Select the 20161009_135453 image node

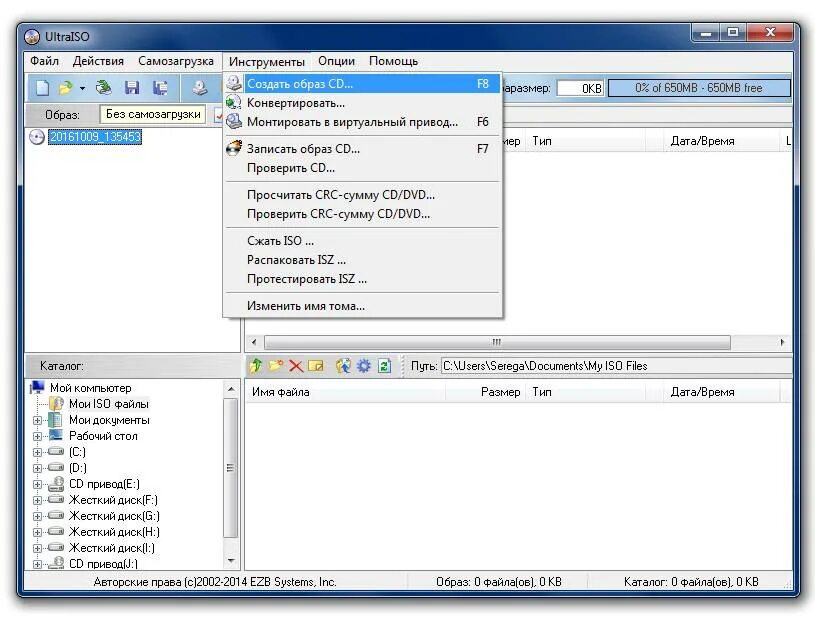pos(95,137)
